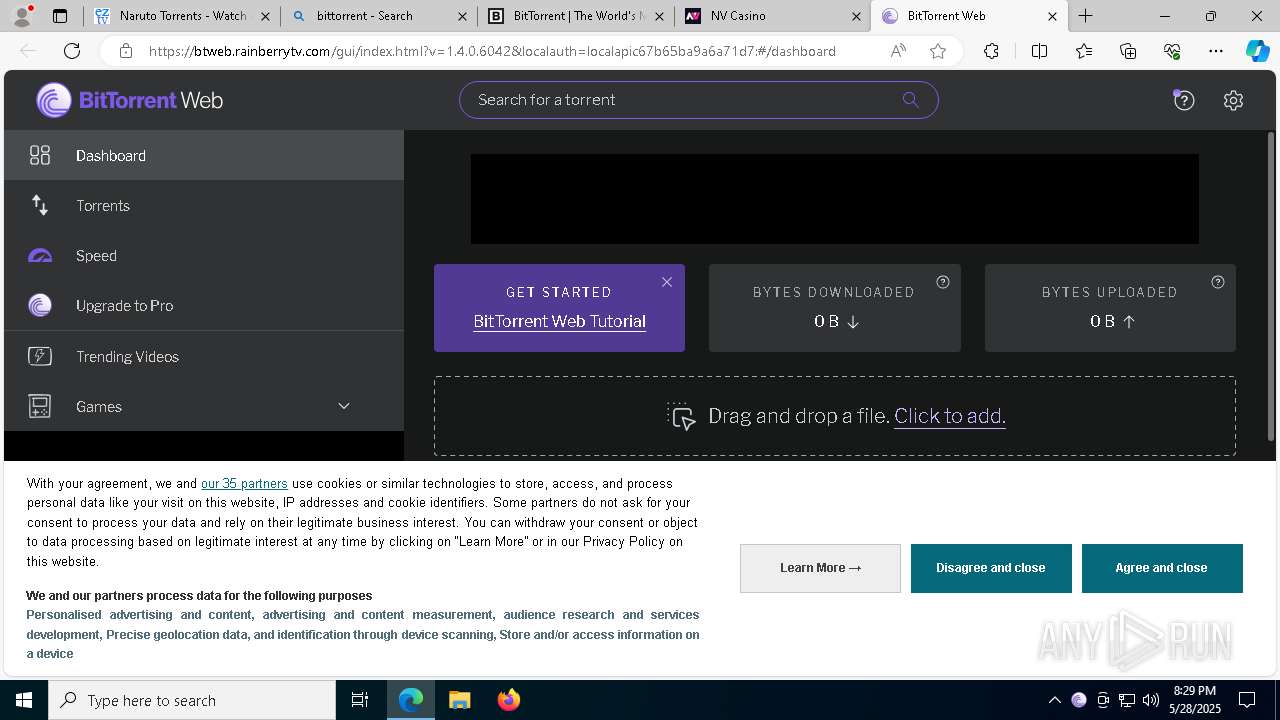Image resolution: width=1280 pixels, height=720 pixels.
Task: Choose Agree and close
Action: [1162, 568]
